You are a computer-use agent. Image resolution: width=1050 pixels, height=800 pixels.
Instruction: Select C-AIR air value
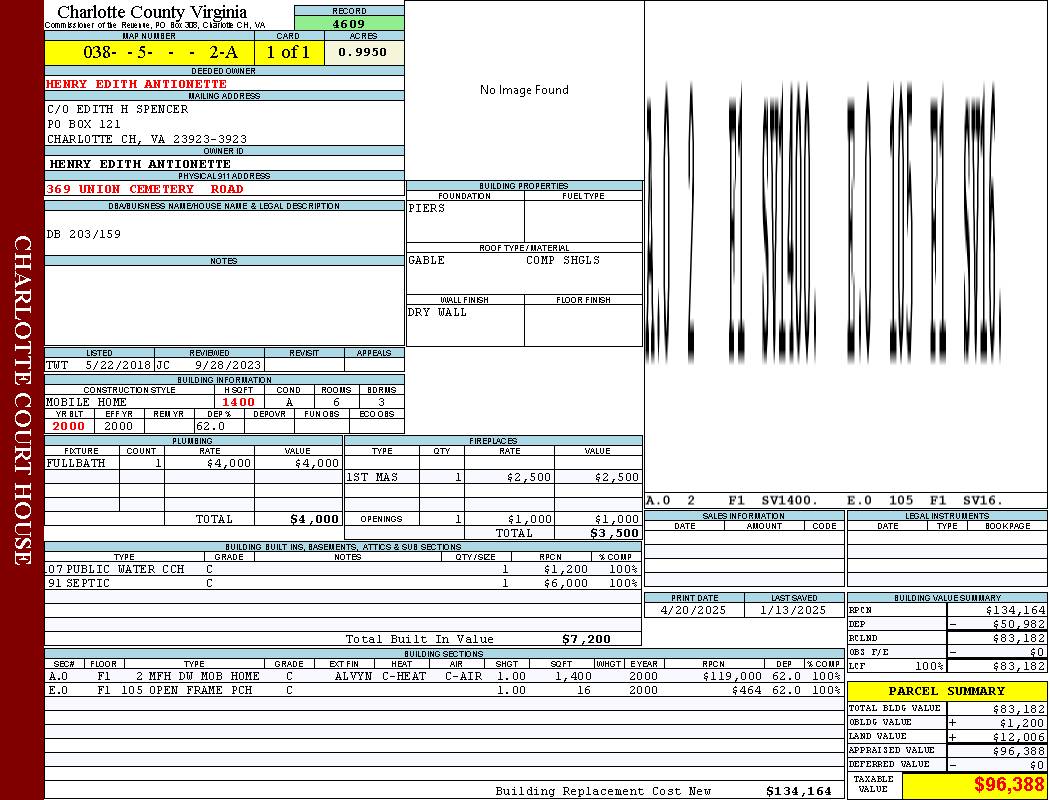pos(463,676)
